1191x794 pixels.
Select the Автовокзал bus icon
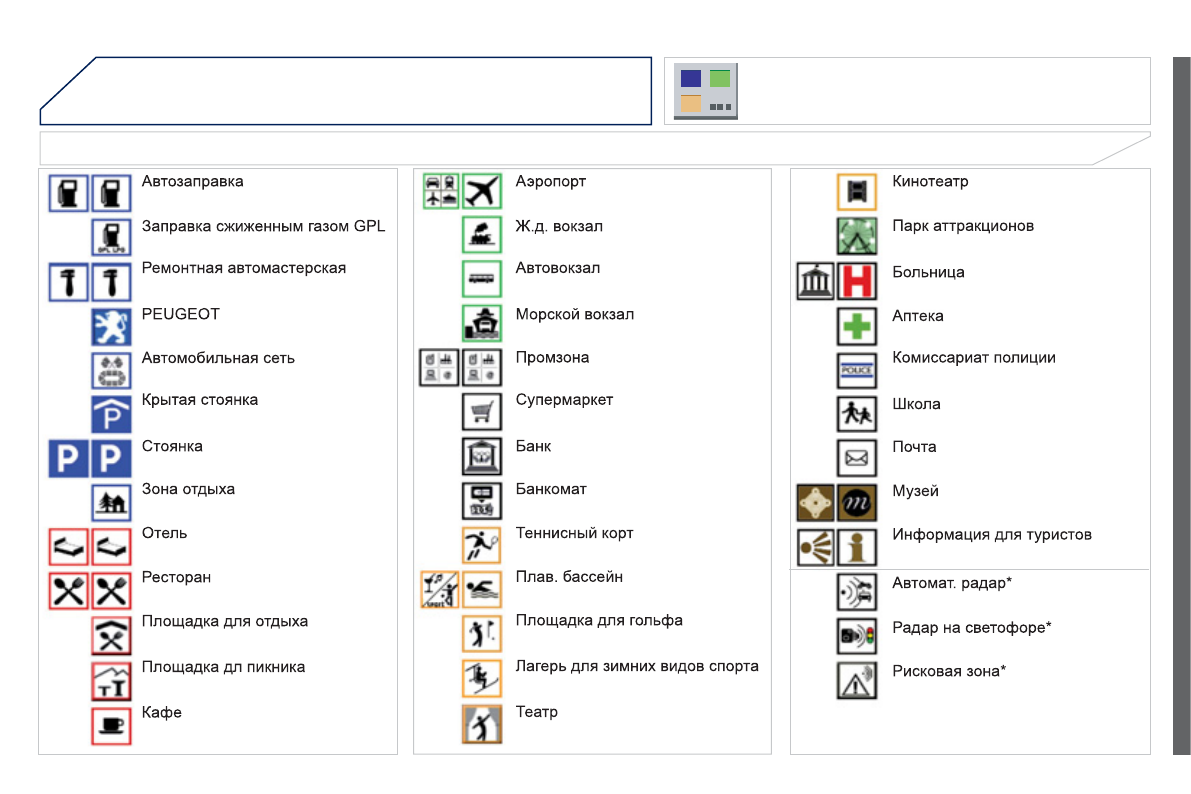(x=482, y=279)
